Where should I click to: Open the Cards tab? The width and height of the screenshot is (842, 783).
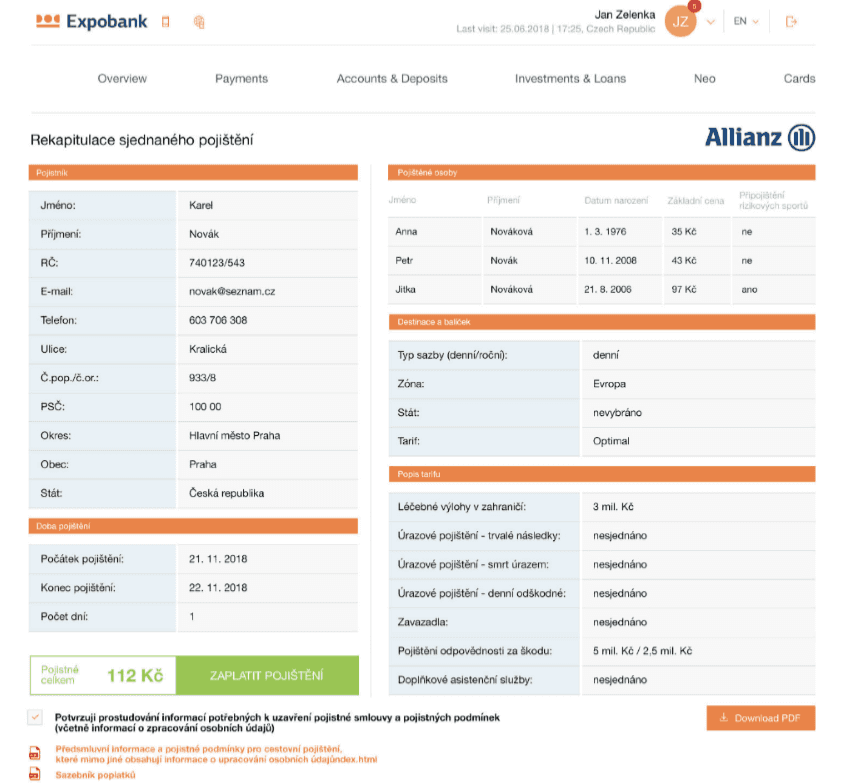tap(799, 78)
